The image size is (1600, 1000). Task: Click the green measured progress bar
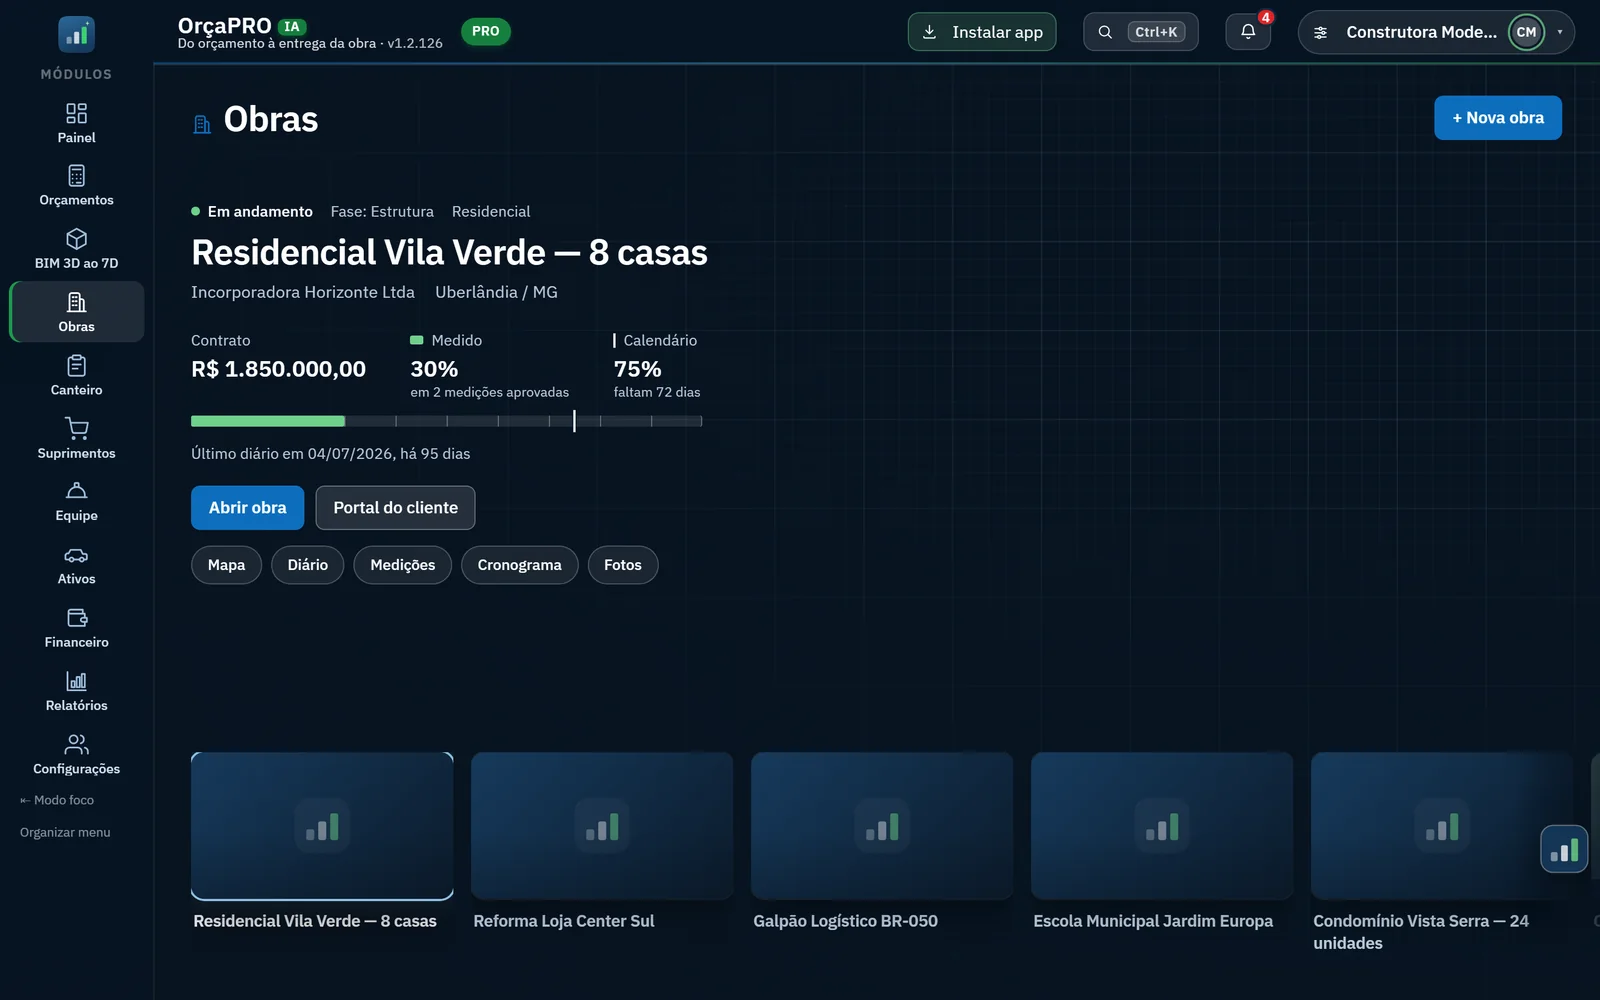[x=268, y=421]
